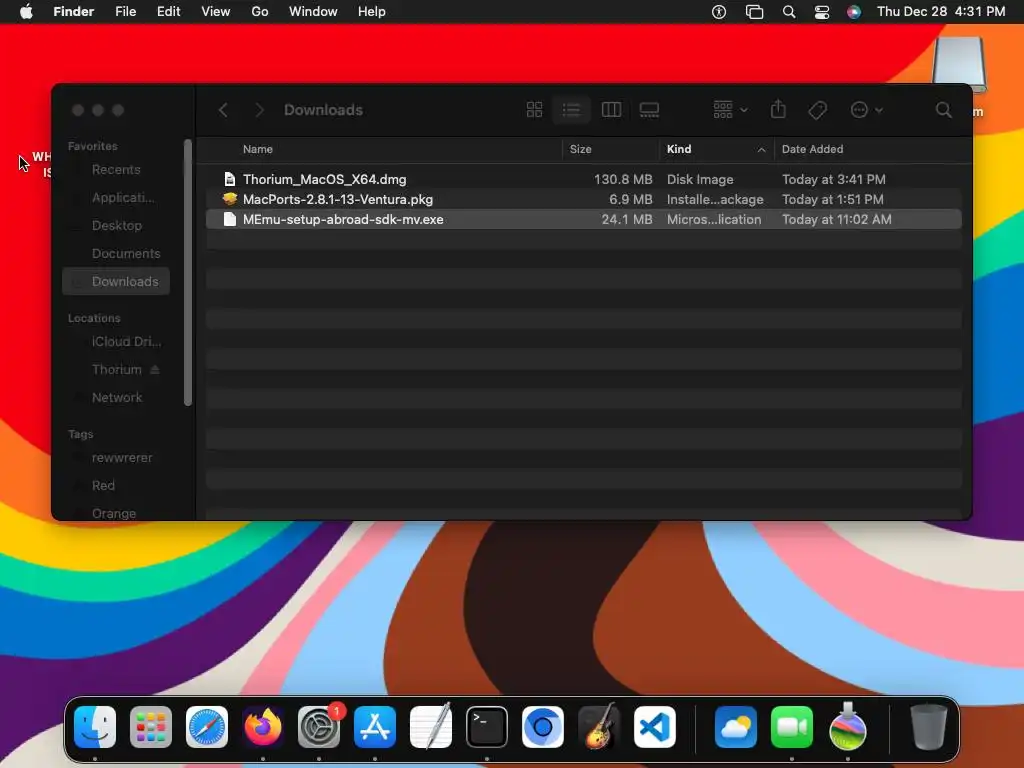The height and width of the screenshot is (768, 1024).
Task: Click the MEmu exe document icon
Action: [x=230, y=219]
